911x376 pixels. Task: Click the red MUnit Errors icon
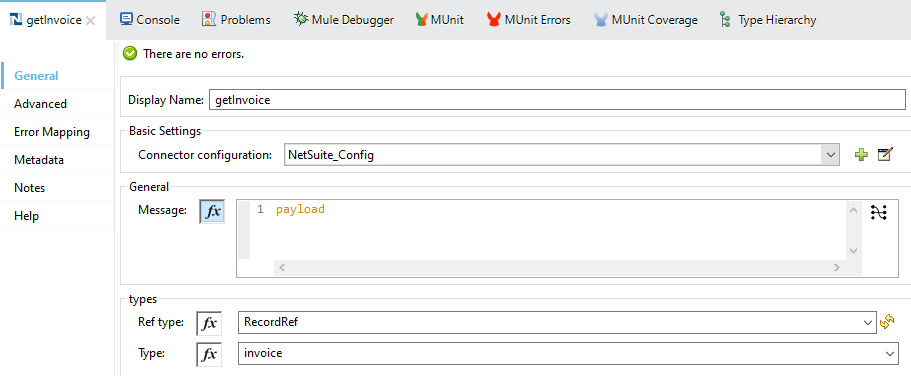click(494, 20)
